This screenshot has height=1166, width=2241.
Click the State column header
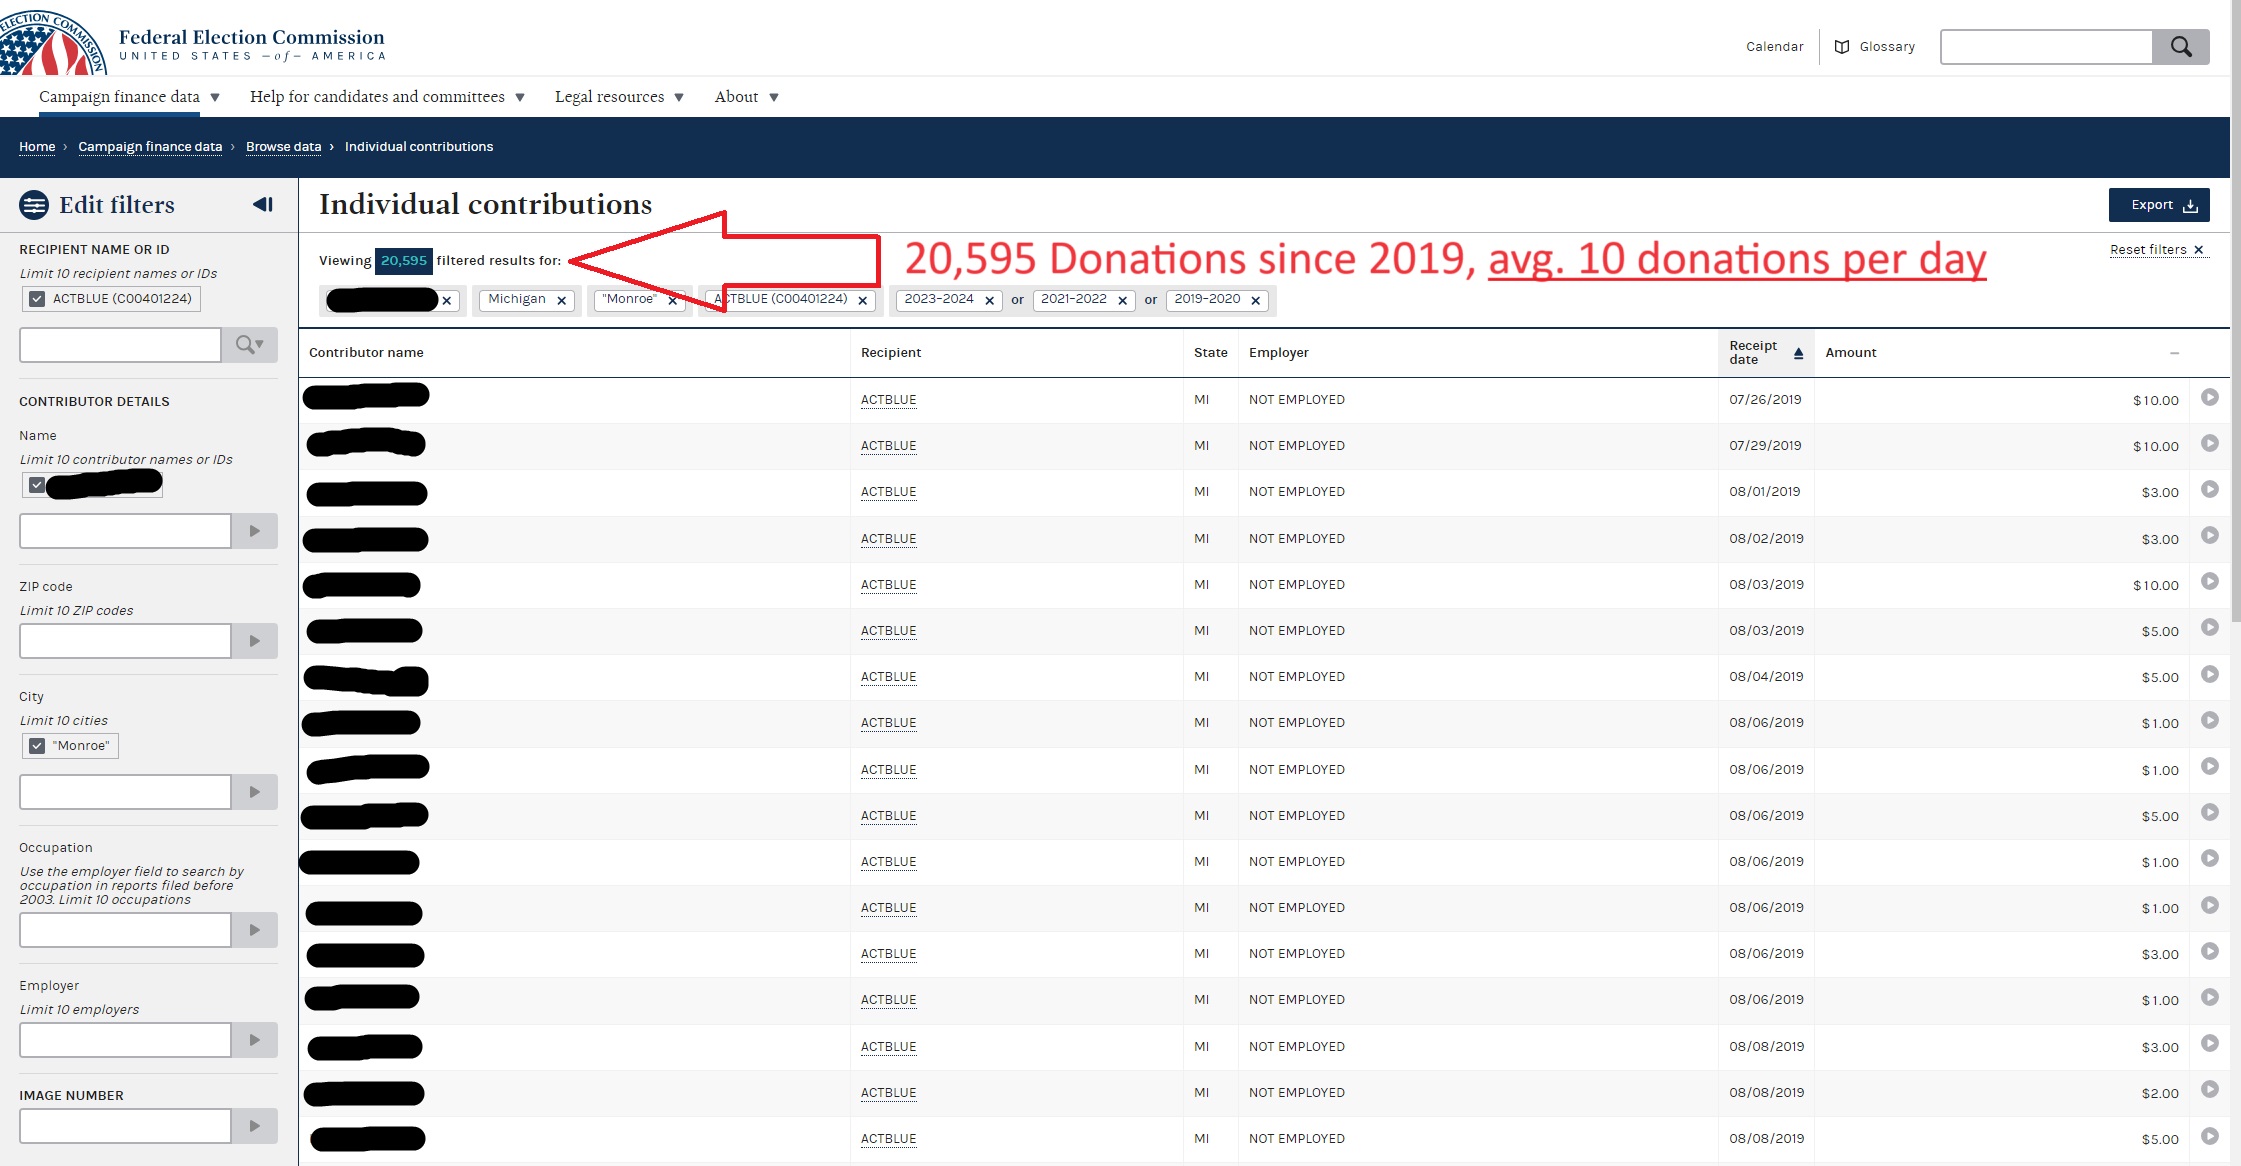[x=1210, y=353]
